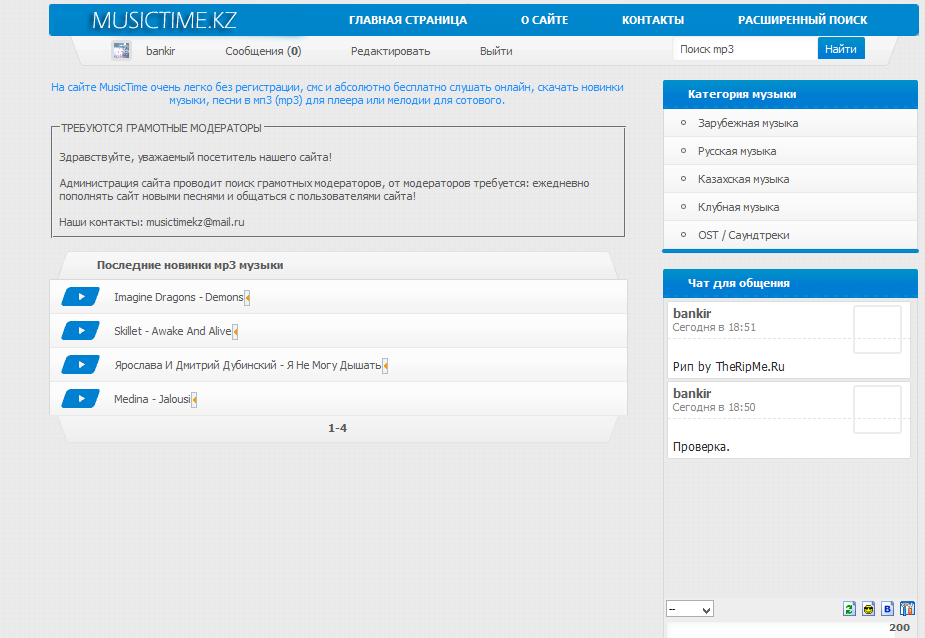Click bankir user avatar in header

(x=122, y=51)
